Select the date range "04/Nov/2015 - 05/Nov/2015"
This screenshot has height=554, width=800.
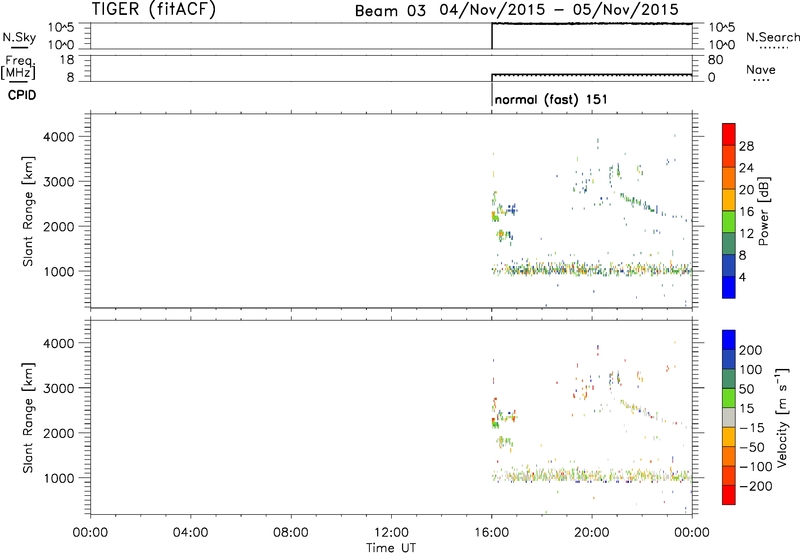point(559,10)
